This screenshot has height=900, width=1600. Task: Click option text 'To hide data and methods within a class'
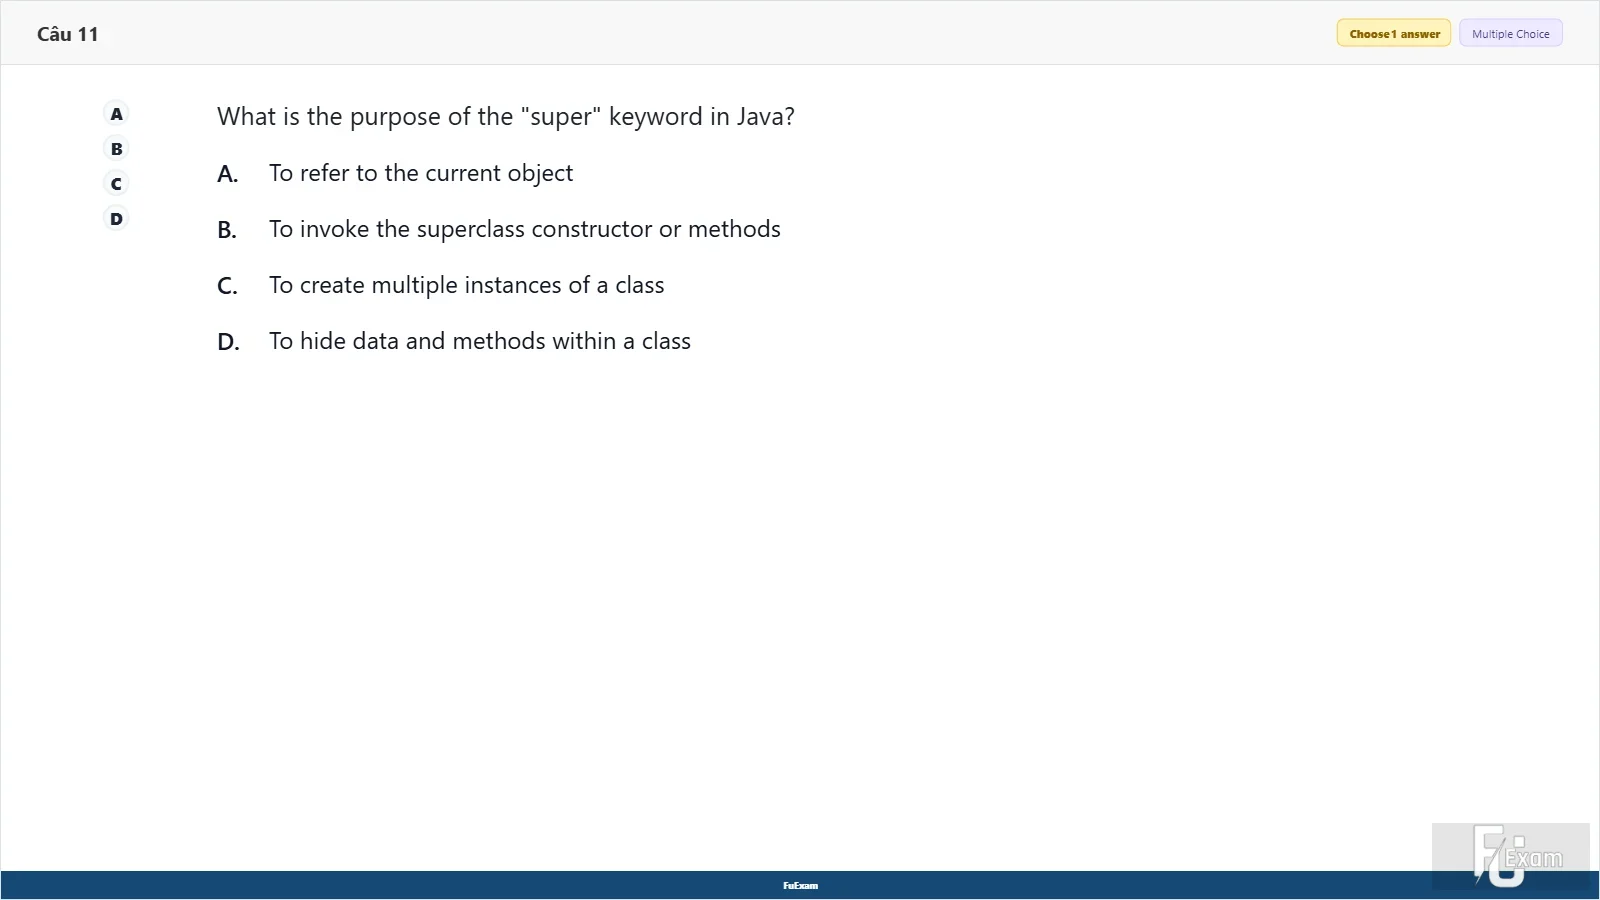point(480,341)
